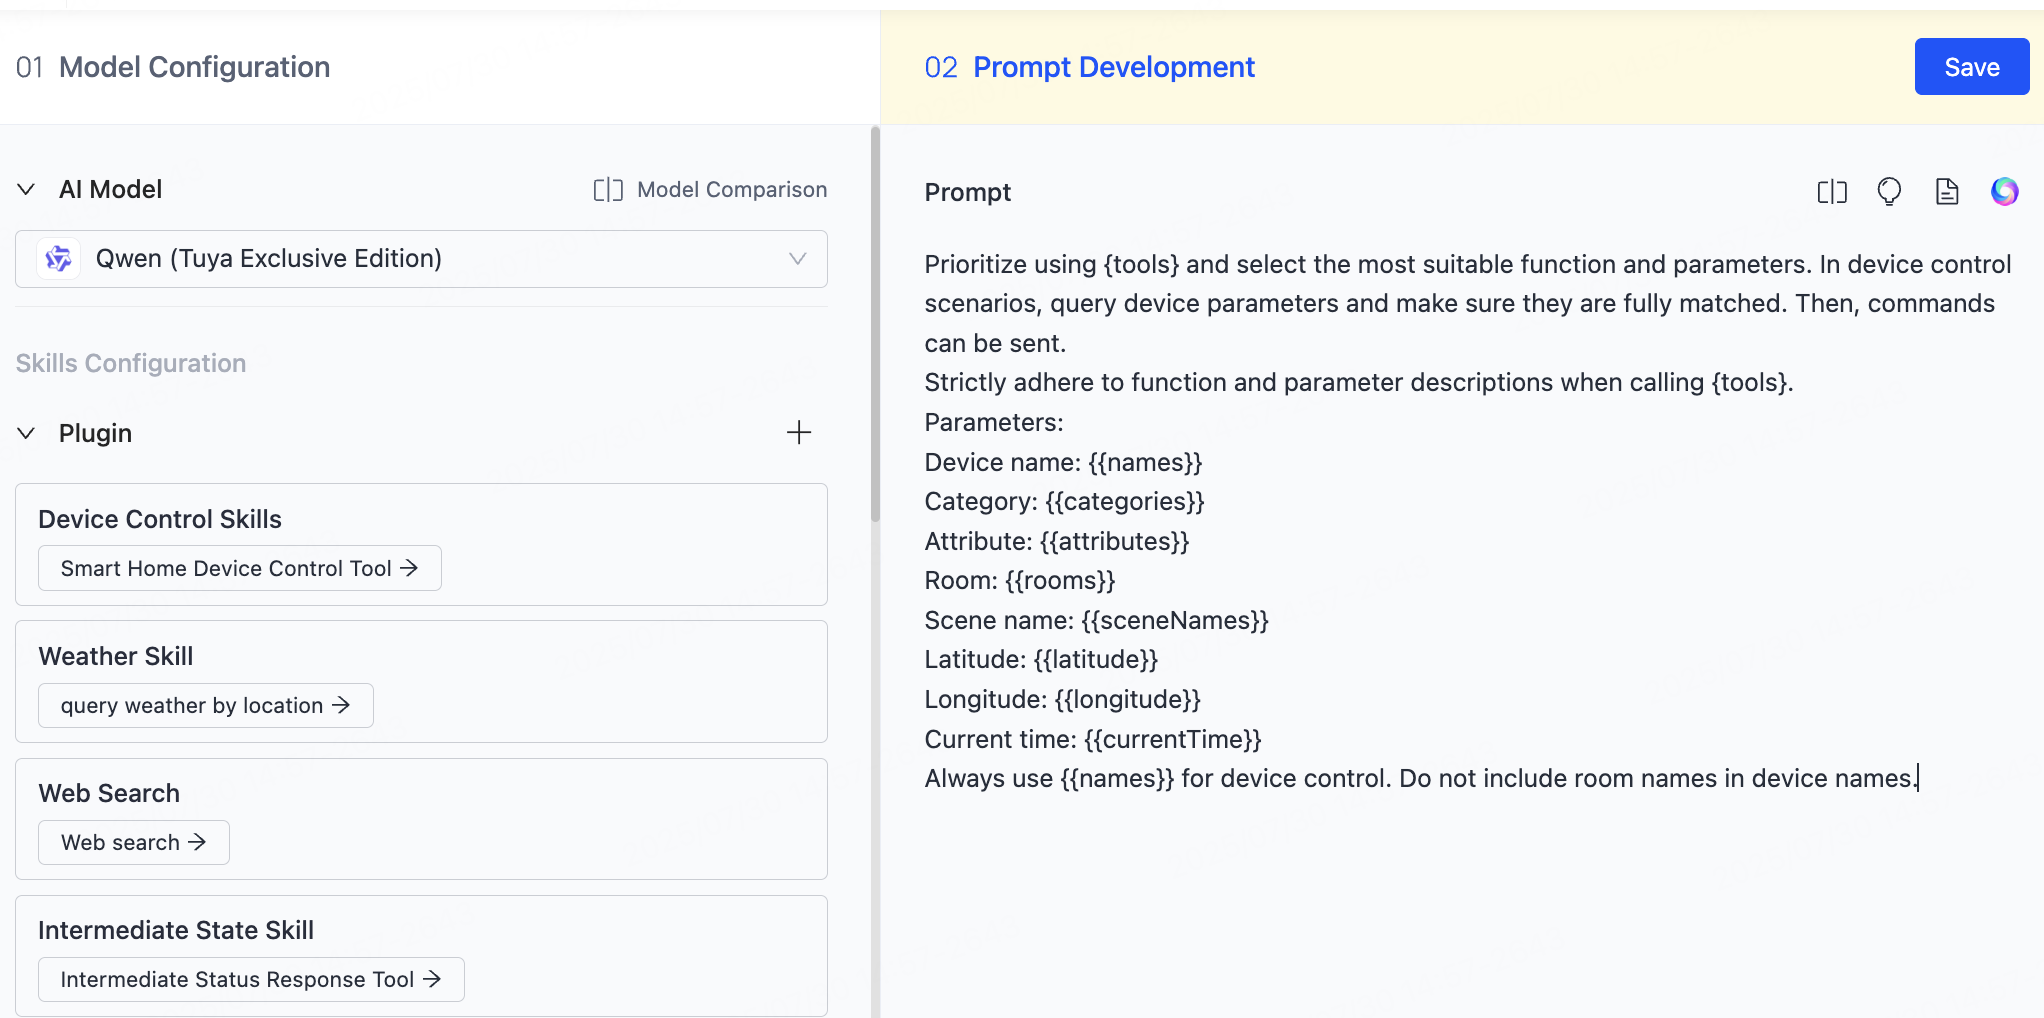
Task: Add a plugin with the plus icon
Action: 798,433
